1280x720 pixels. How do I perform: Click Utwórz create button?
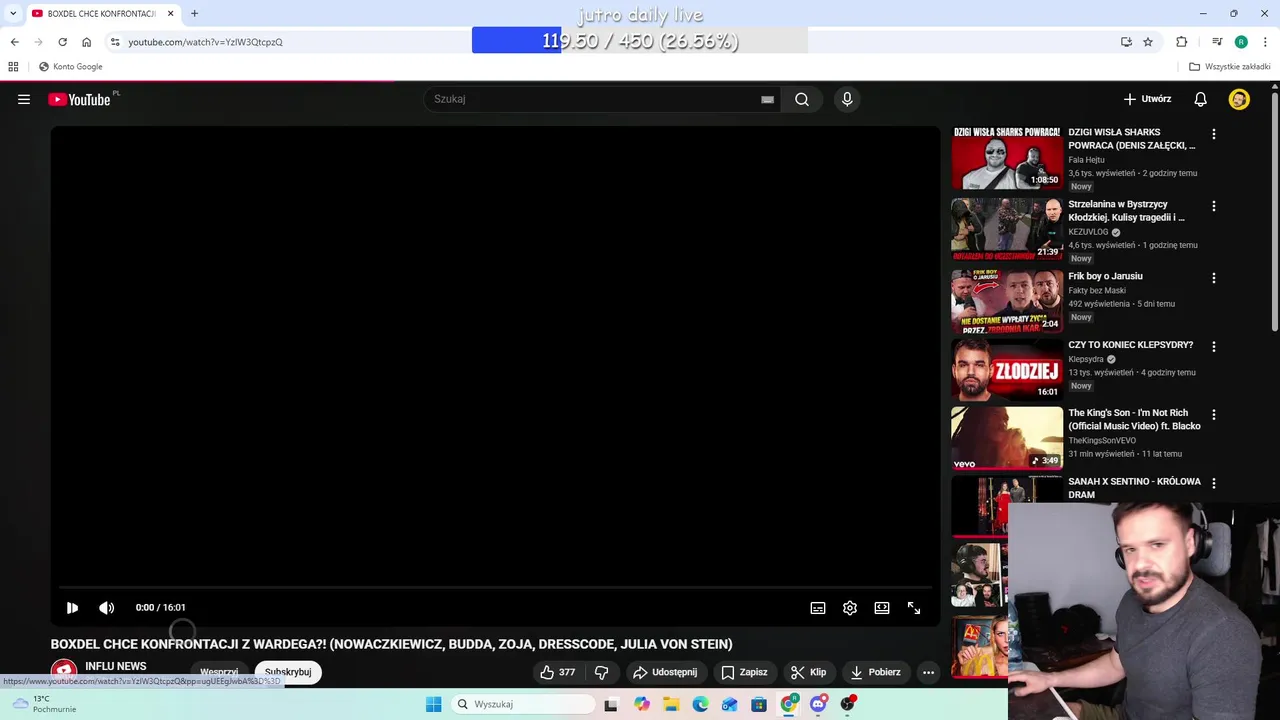click(x=1147, y=99)
